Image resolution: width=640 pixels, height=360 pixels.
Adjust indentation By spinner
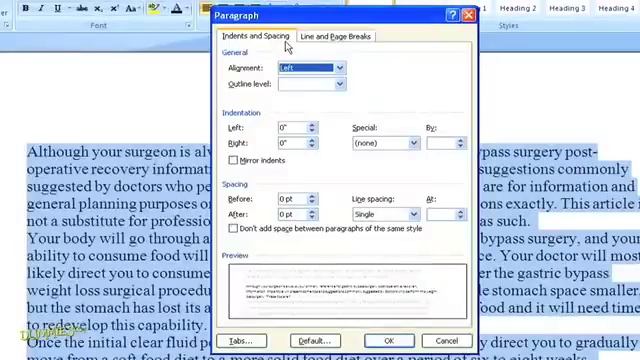coord(461,143)
